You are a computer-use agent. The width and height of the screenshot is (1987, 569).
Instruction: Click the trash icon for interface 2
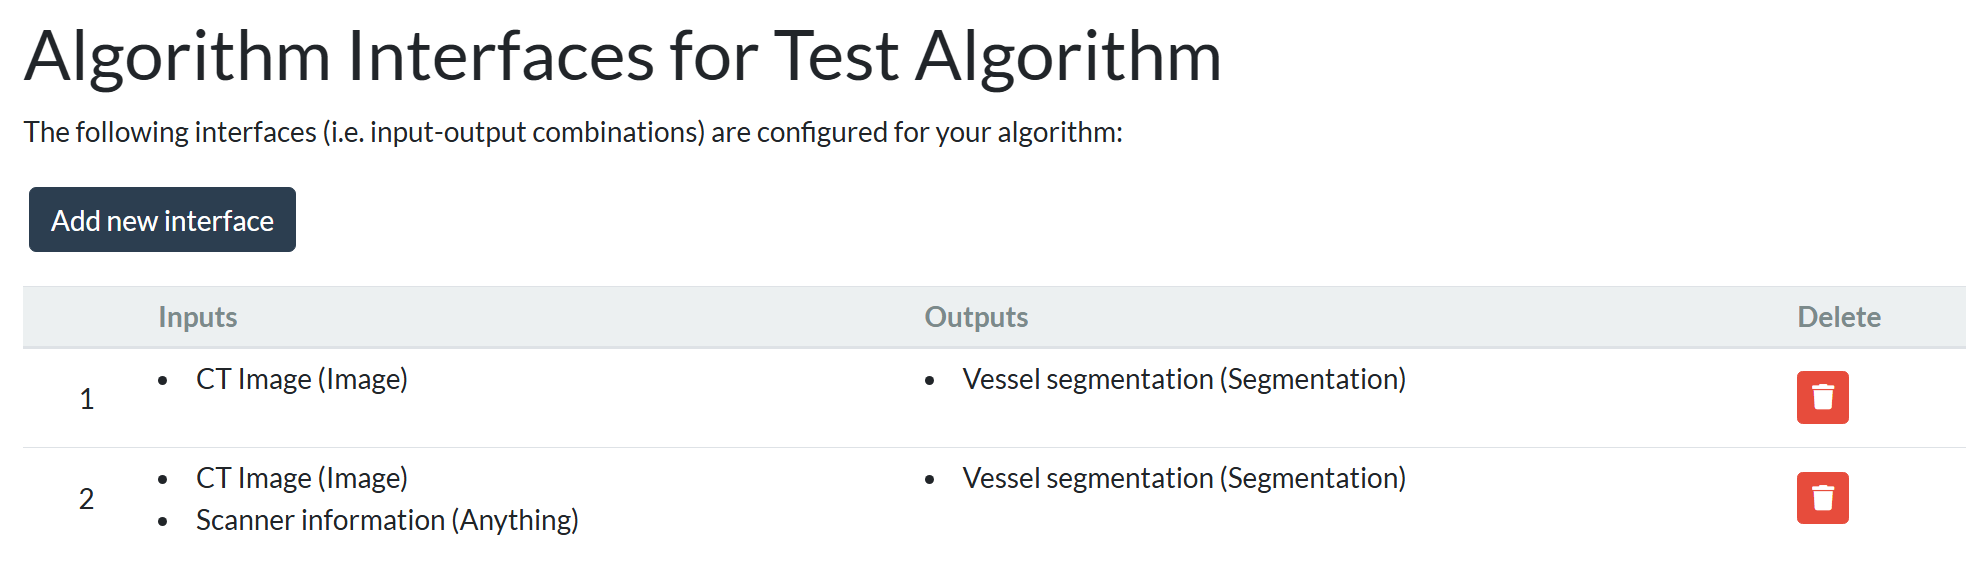click(1822, 498)
